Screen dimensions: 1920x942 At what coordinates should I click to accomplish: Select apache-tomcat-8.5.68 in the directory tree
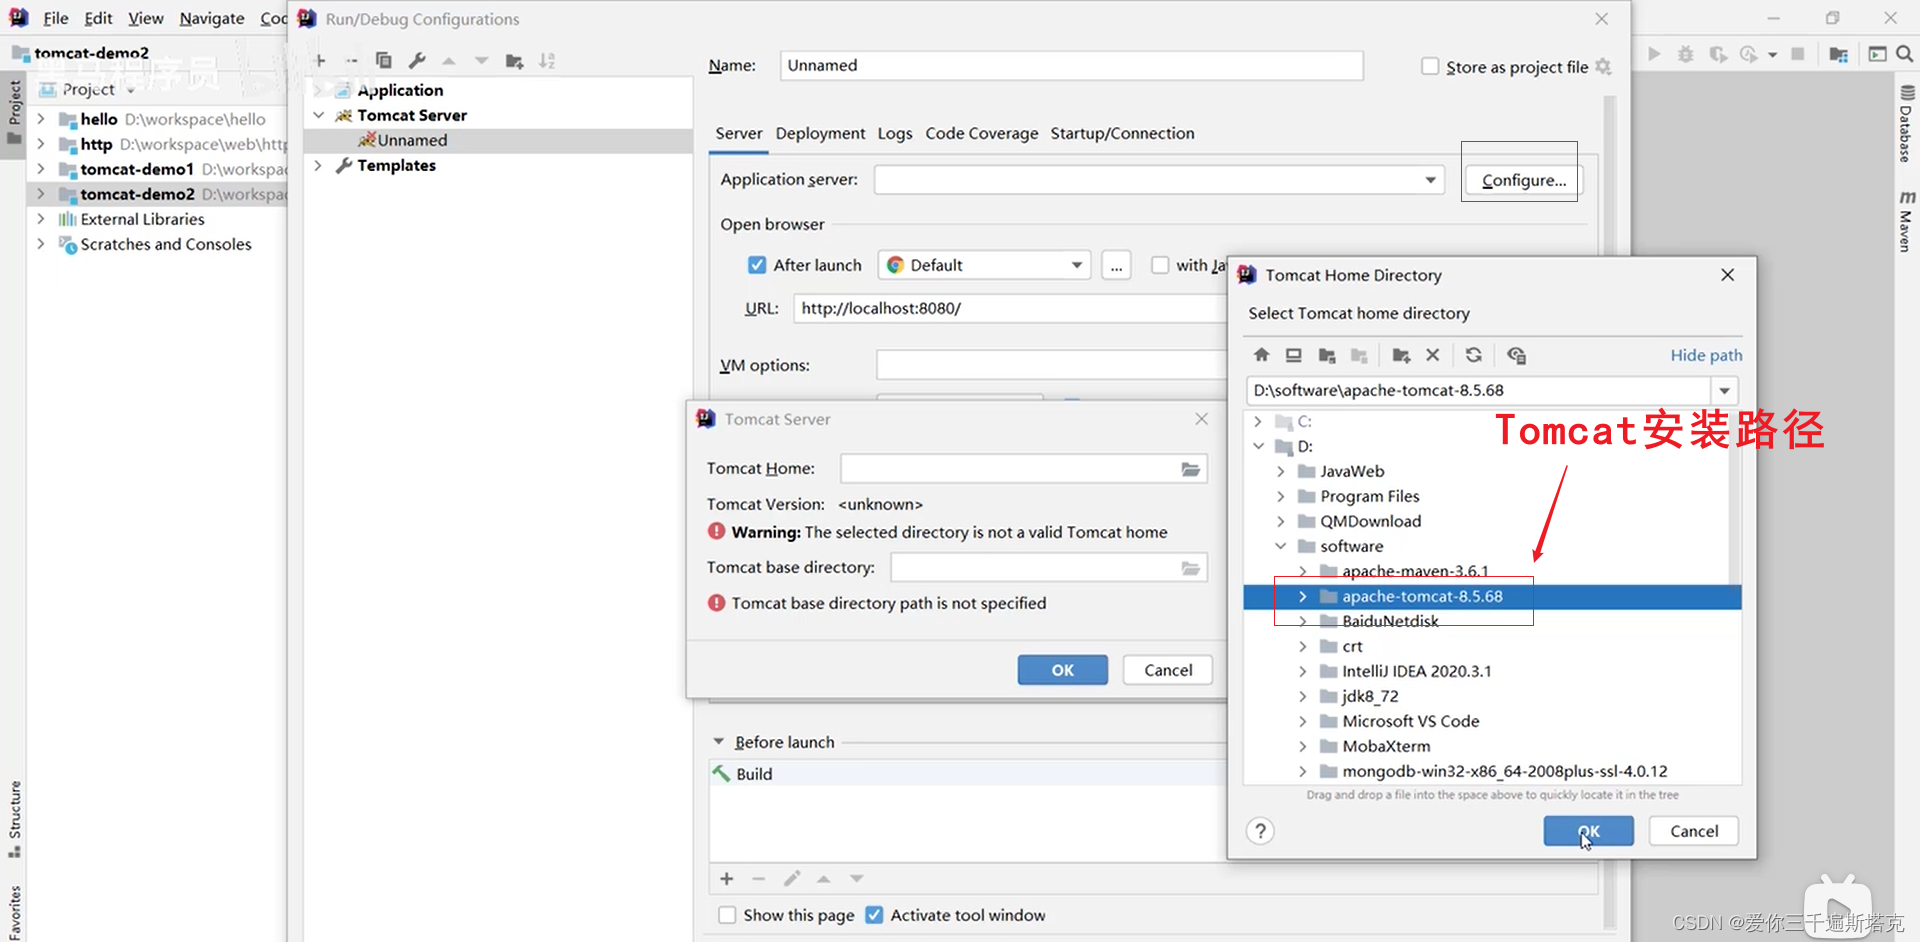click(x=1422, y=596)
